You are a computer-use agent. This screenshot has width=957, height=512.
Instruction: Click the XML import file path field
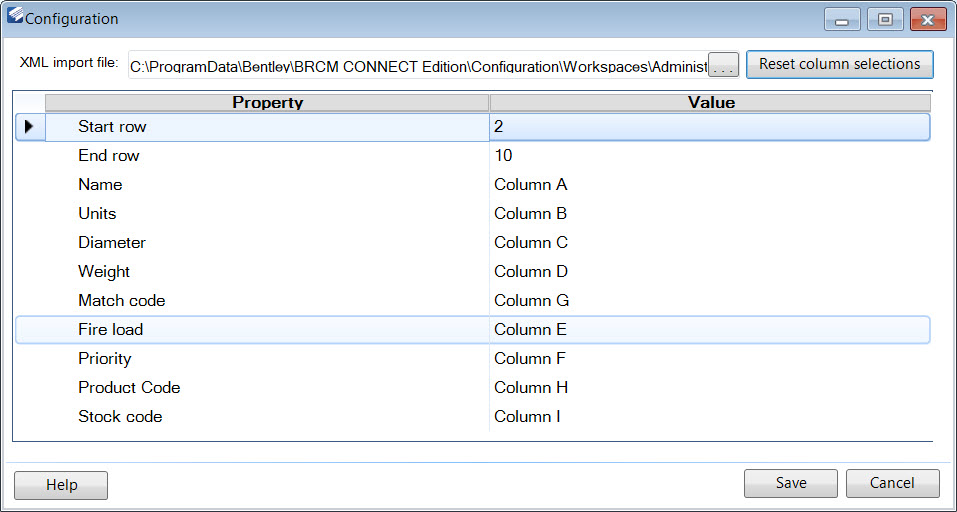418,65
